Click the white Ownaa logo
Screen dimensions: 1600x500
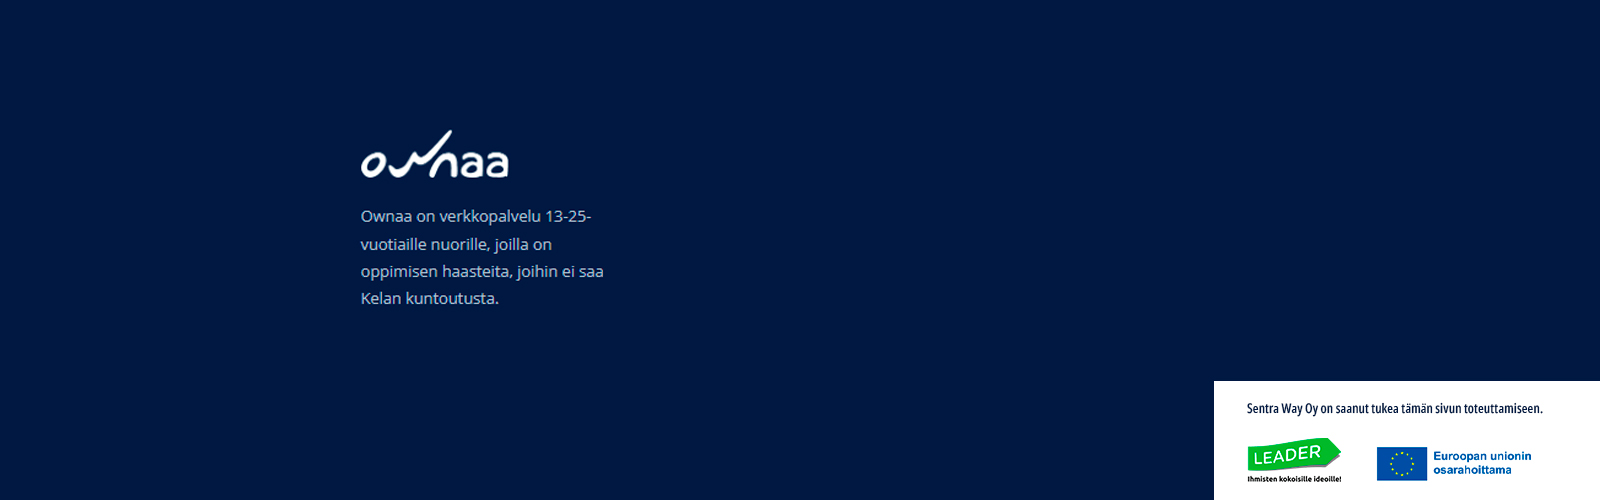(434, 155)
